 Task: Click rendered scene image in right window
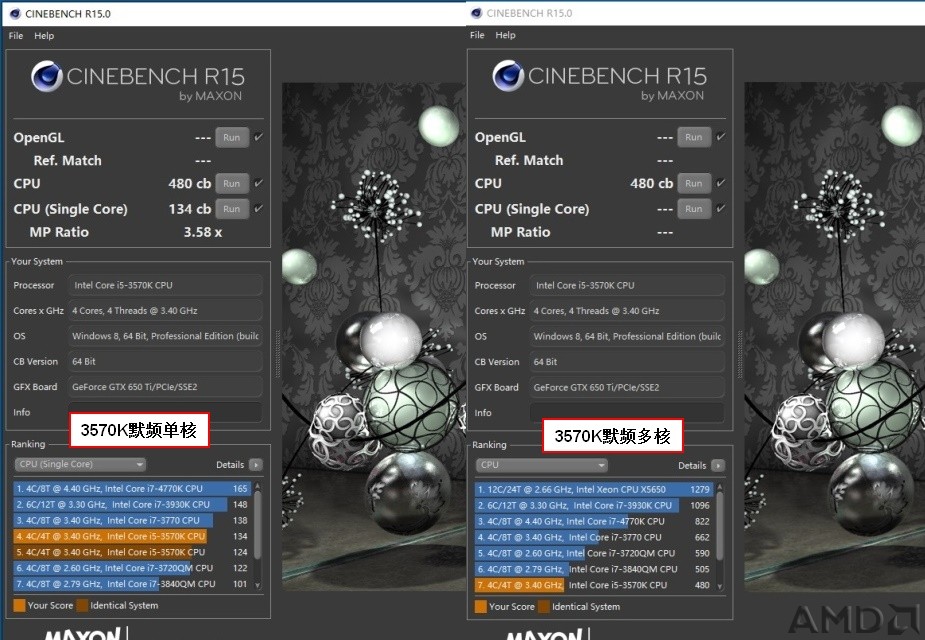pyautogui.click(x=834, y=336)
